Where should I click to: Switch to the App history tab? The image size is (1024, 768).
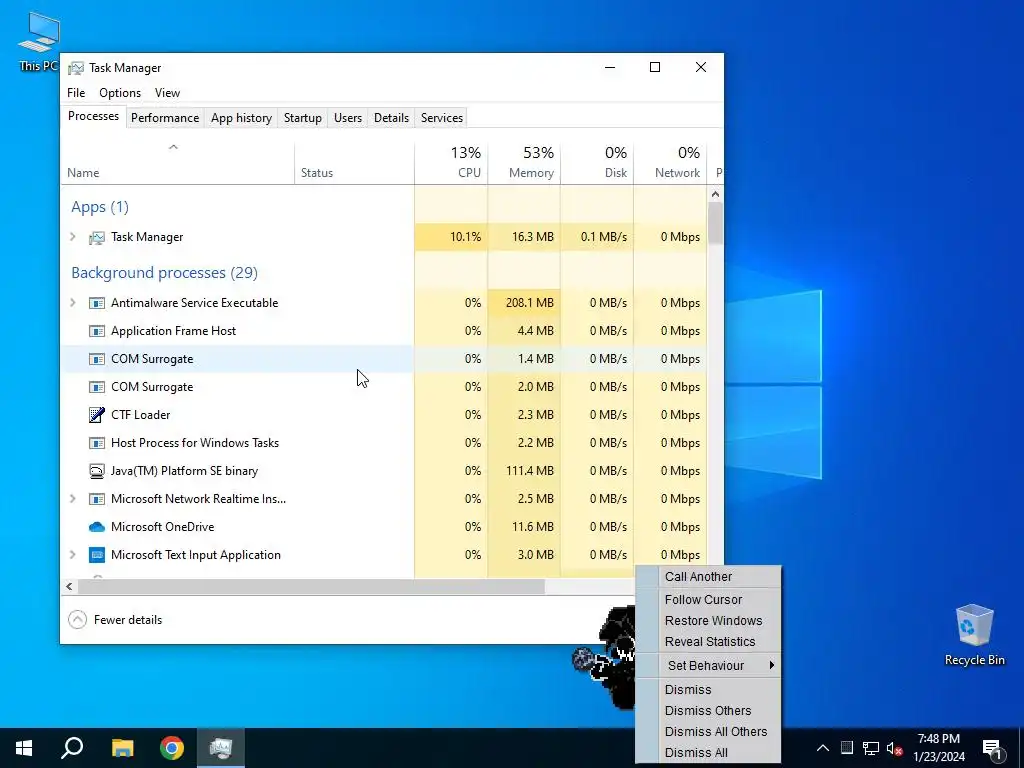(241, 118)
